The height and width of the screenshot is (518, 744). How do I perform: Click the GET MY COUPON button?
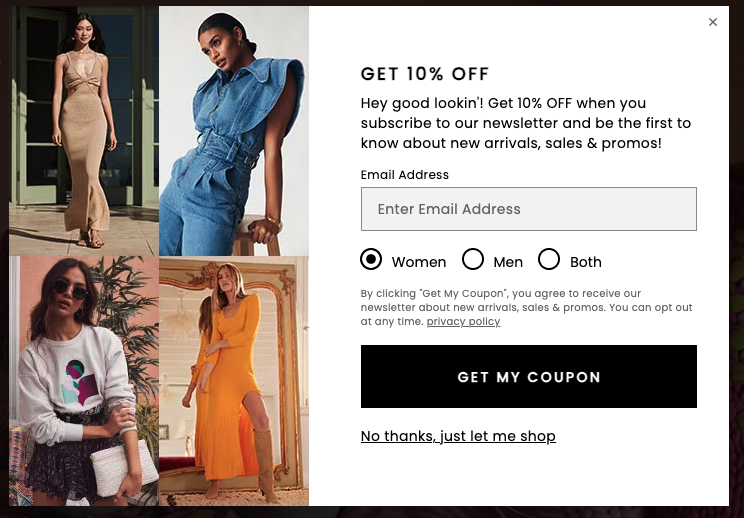point(529,376)
